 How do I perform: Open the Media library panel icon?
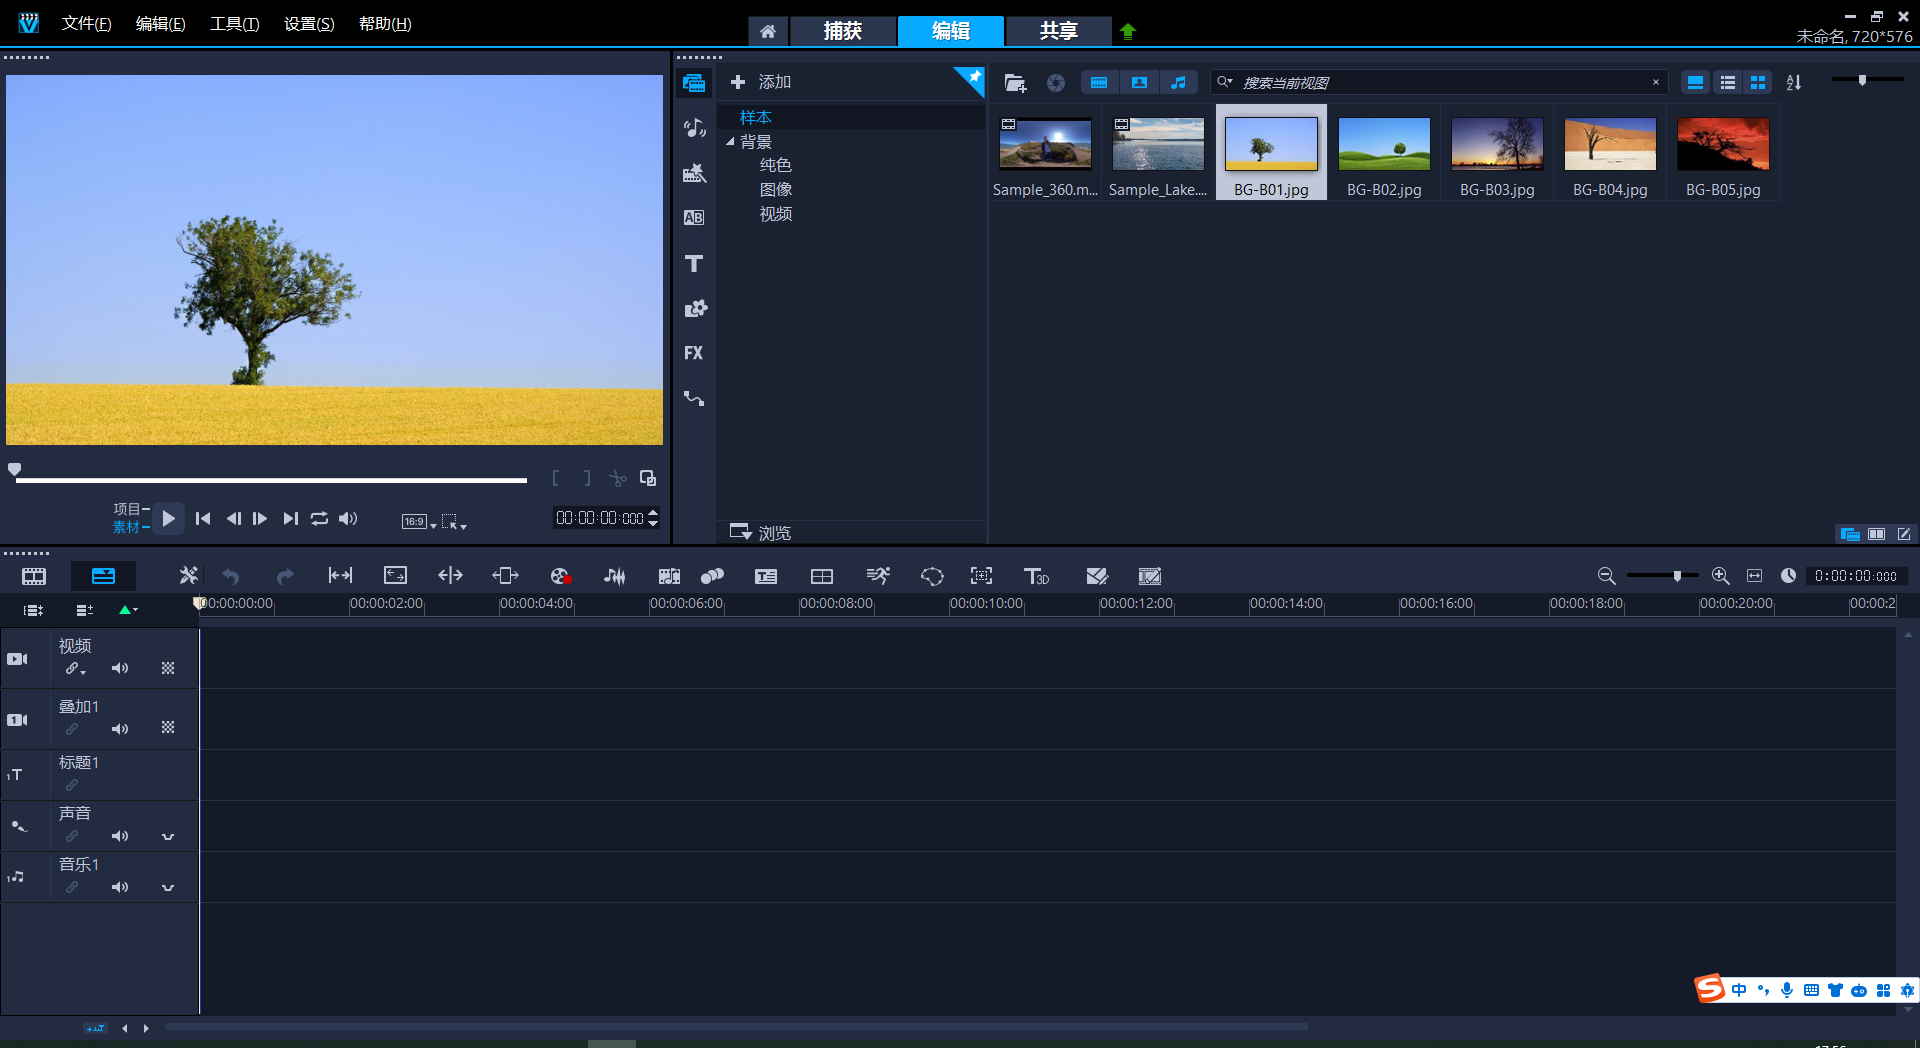pyautogui.click(x=694, y=83)
